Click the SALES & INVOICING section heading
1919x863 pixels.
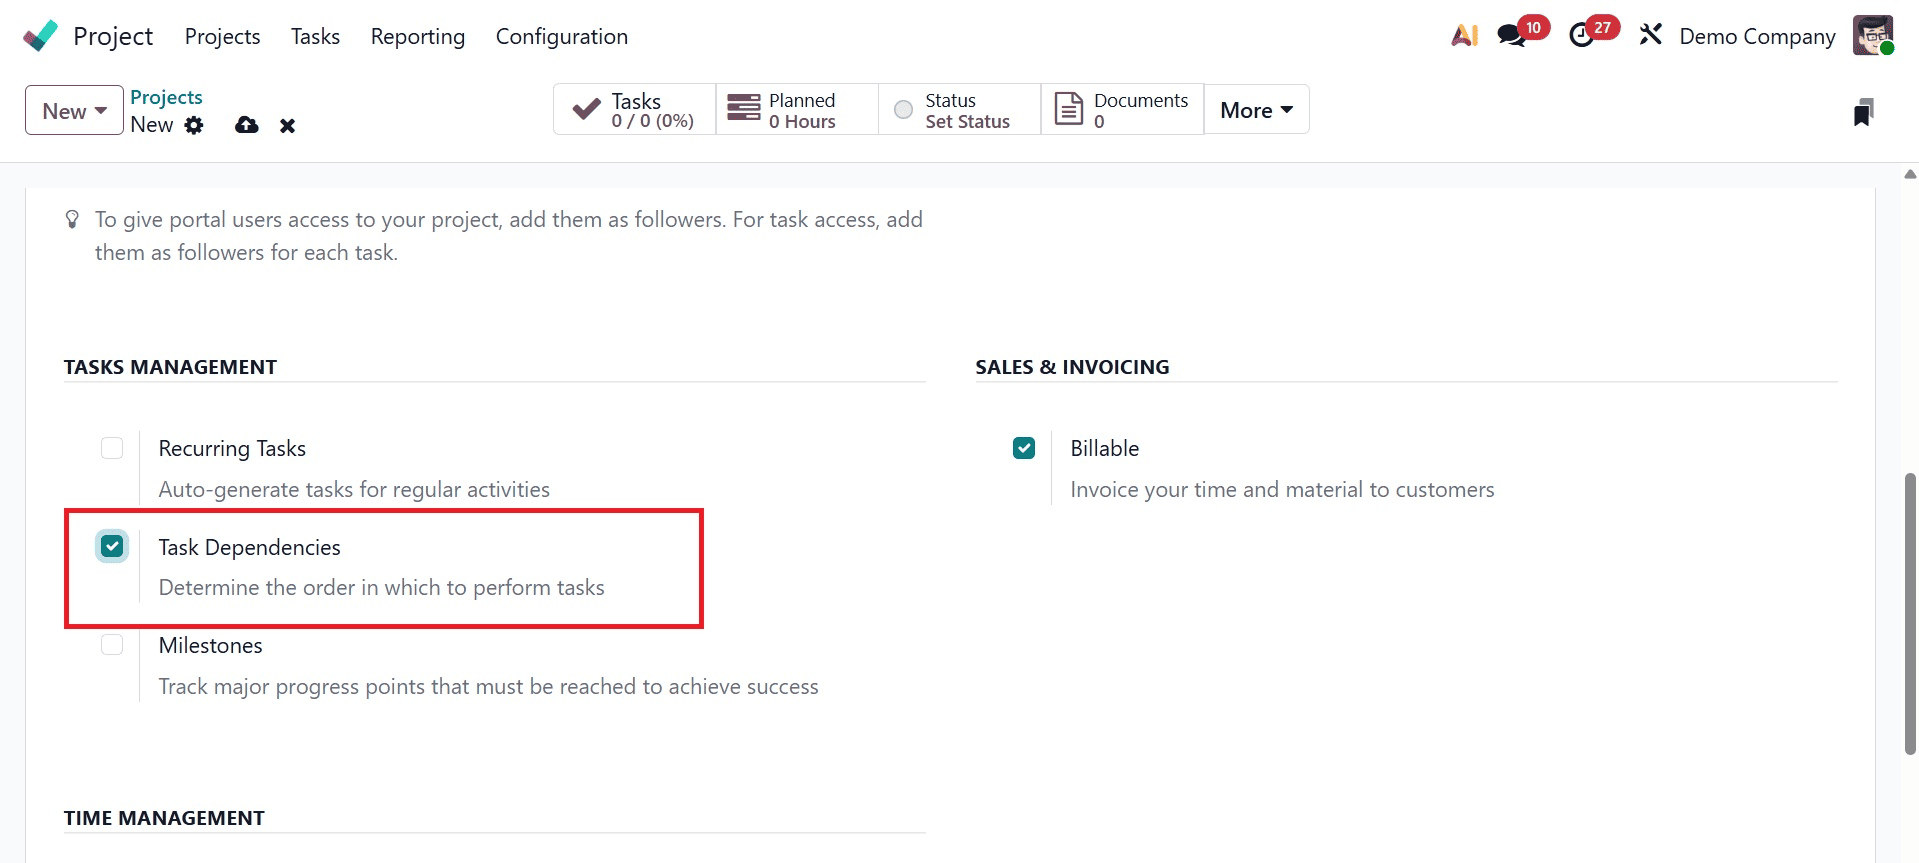point(1072,367)
